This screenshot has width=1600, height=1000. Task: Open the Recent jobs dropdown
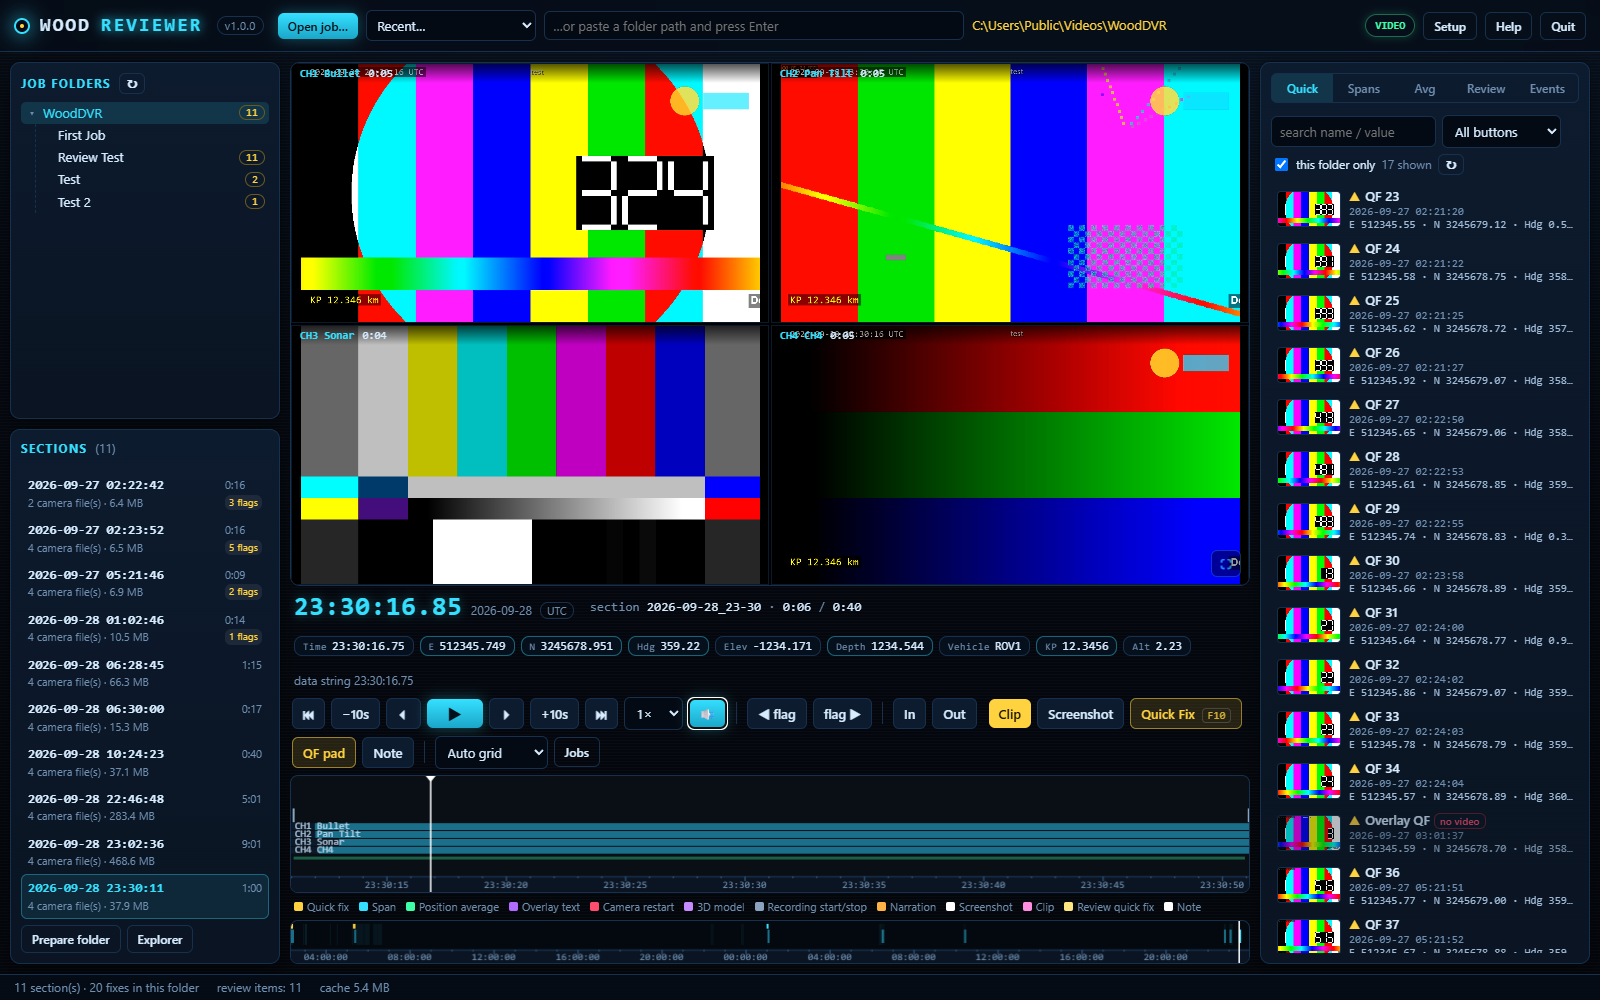[452, 26]
